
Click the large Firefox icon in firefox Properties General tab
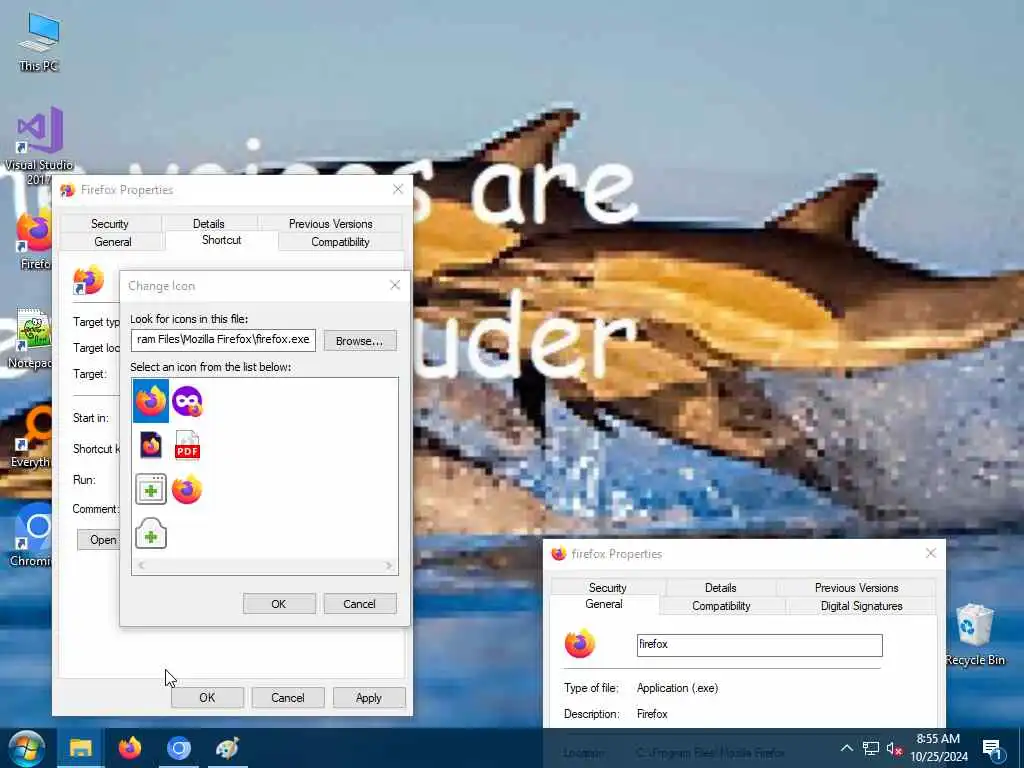tap(579, 644)
